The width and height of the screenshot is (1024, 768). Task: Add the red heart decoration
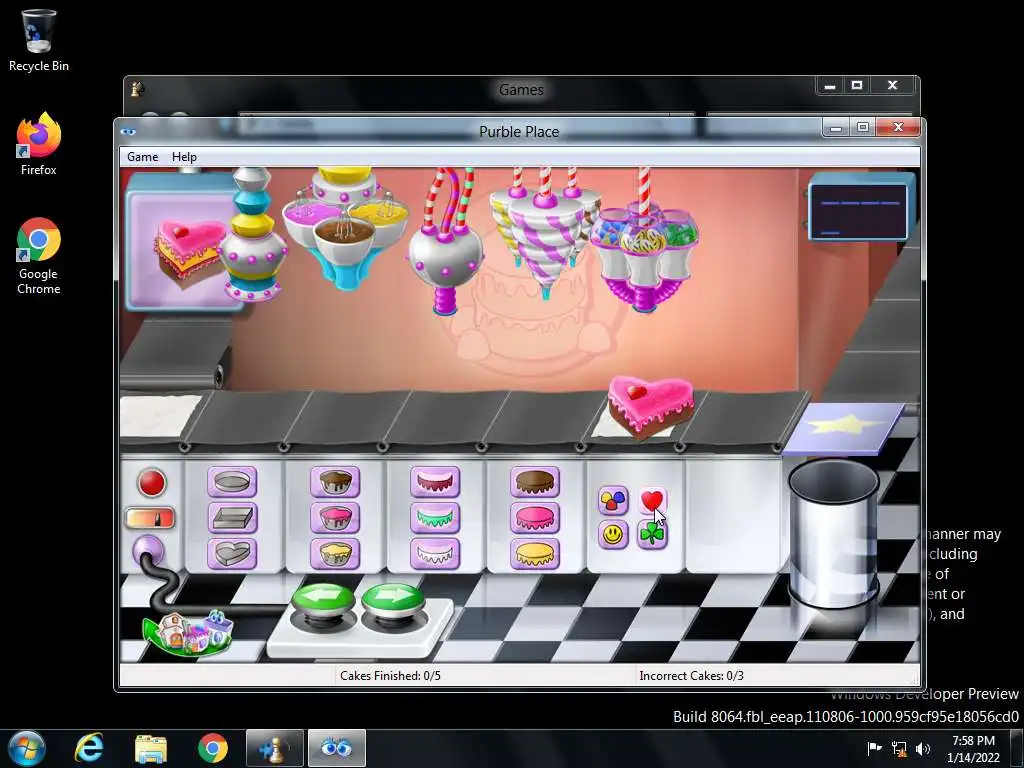pyautogui.click(x=652, y=501)
